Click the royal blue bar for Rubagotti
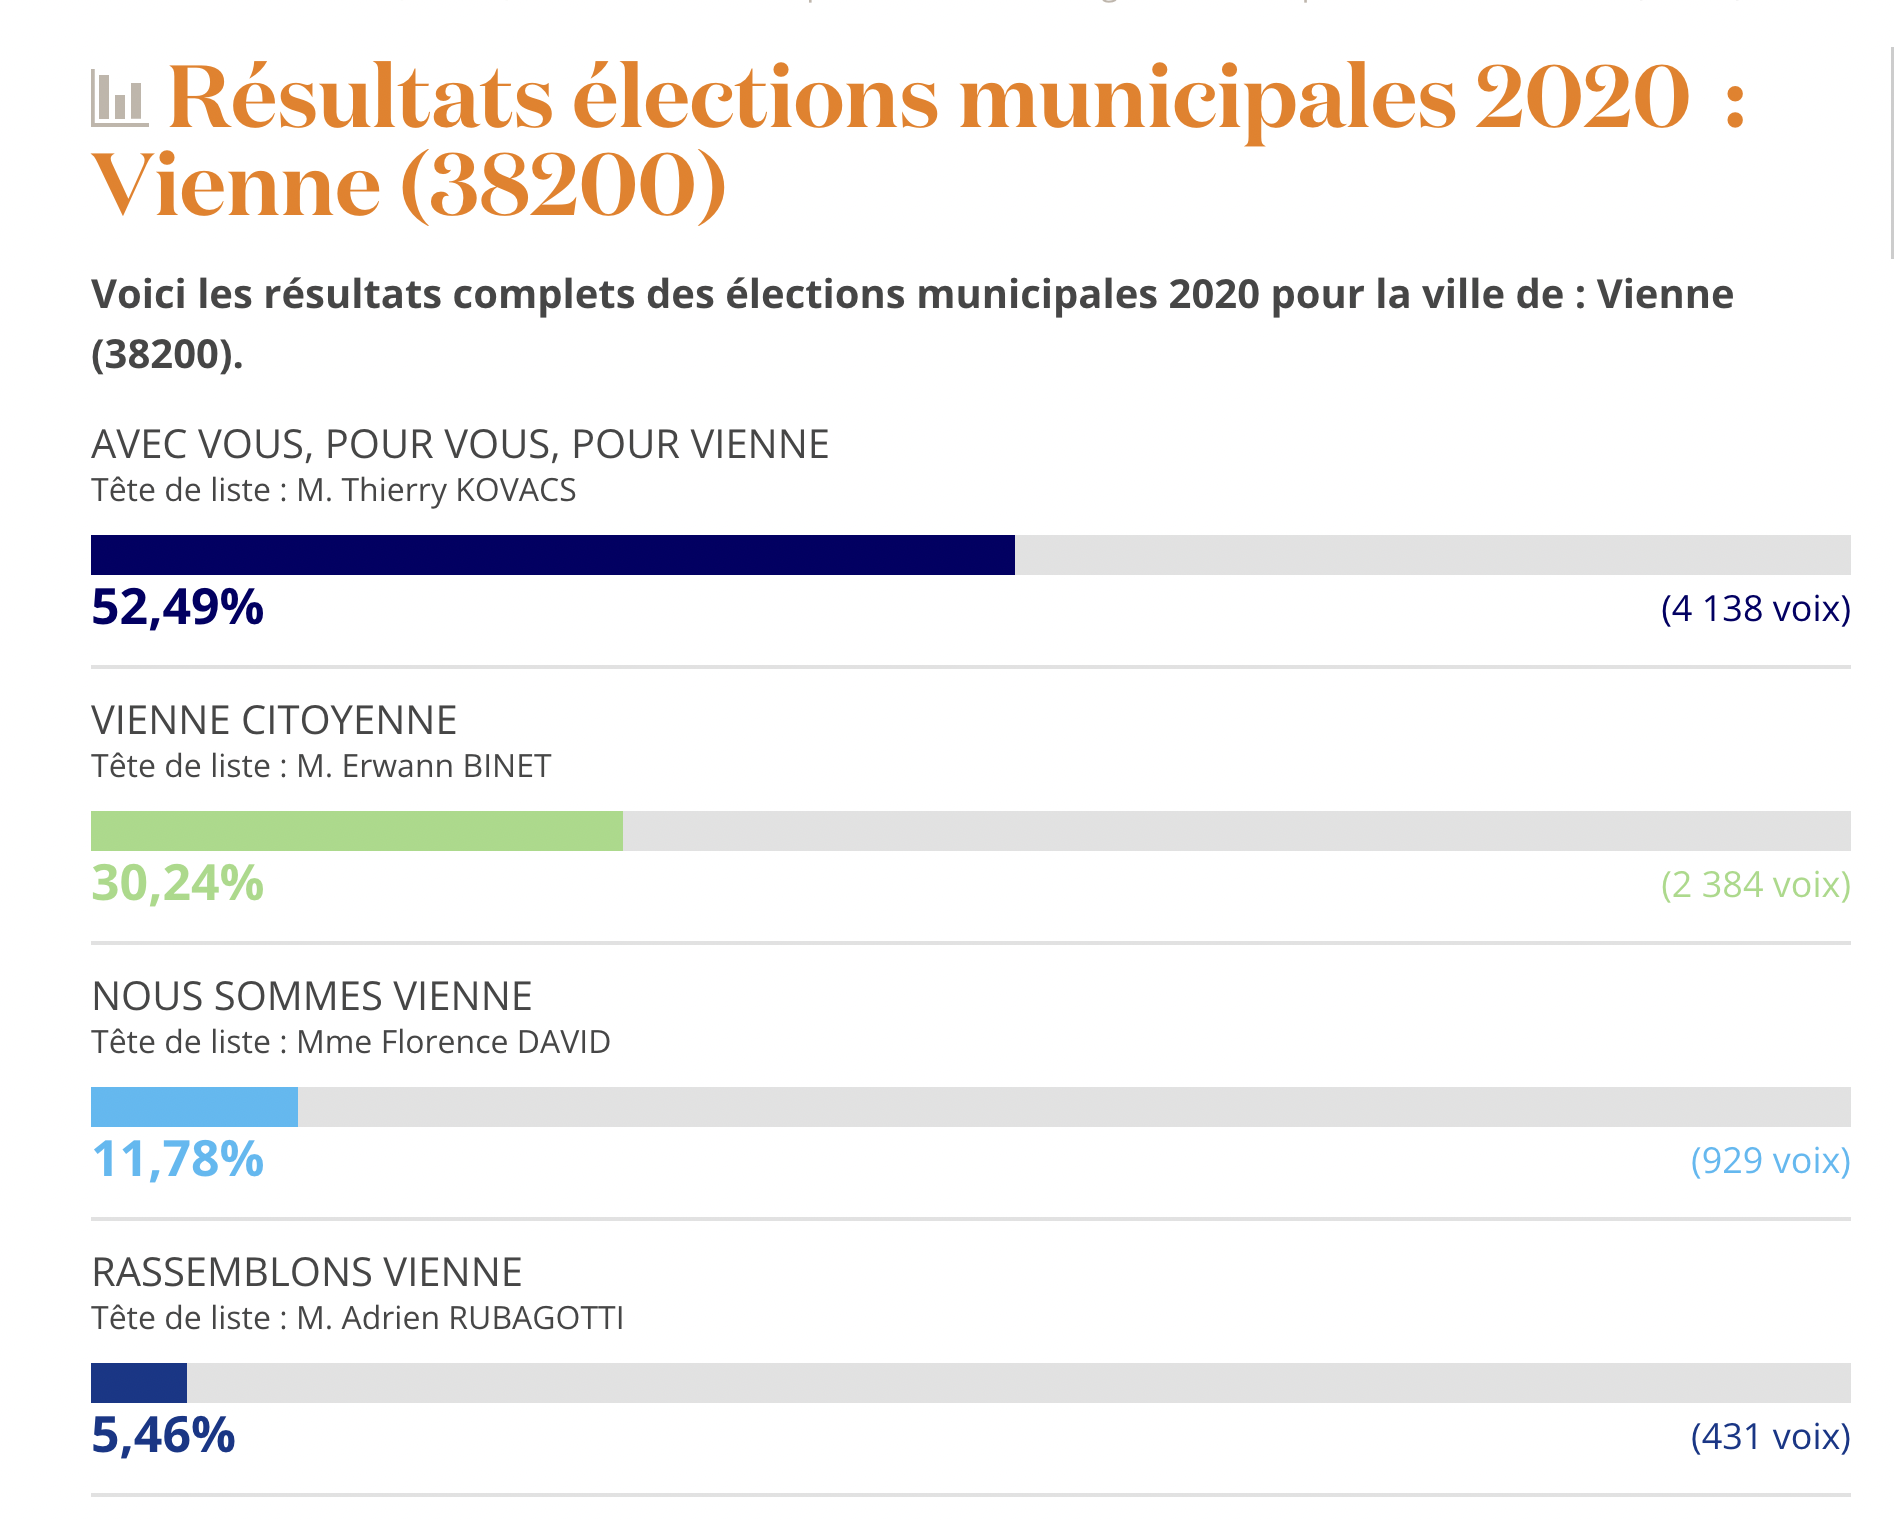The width and height of the screenshot is (1894, 1520). pyautogui.click(x=139, y=1383)
